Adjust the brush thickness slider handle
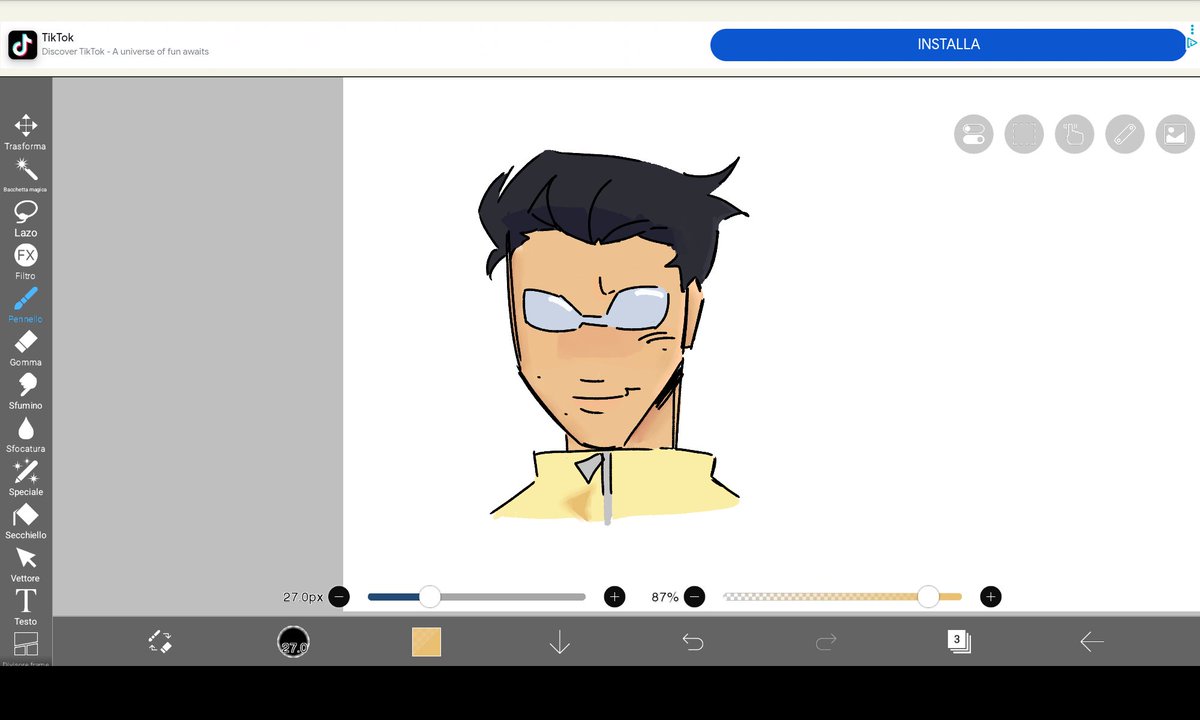The height and width of the screenshot is (720, 1200). click(x=430, y=597)
